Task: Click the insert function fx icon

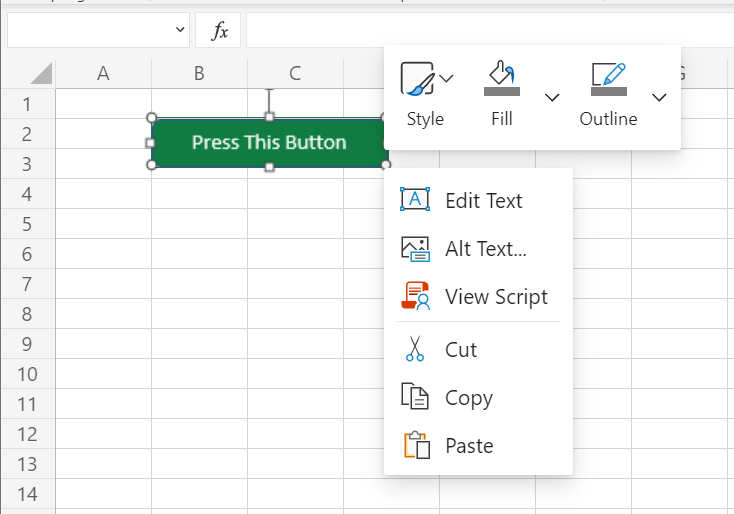Action: click(x=219, y=31)
